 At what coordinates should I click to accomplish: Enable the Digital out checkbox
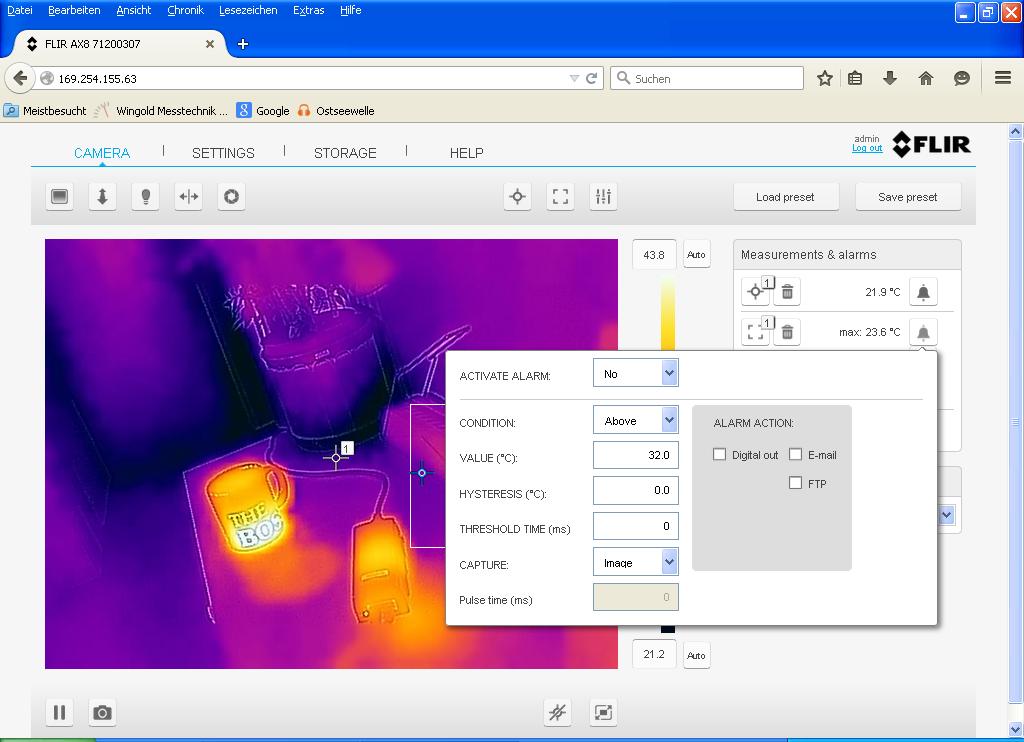click(719, 455)
